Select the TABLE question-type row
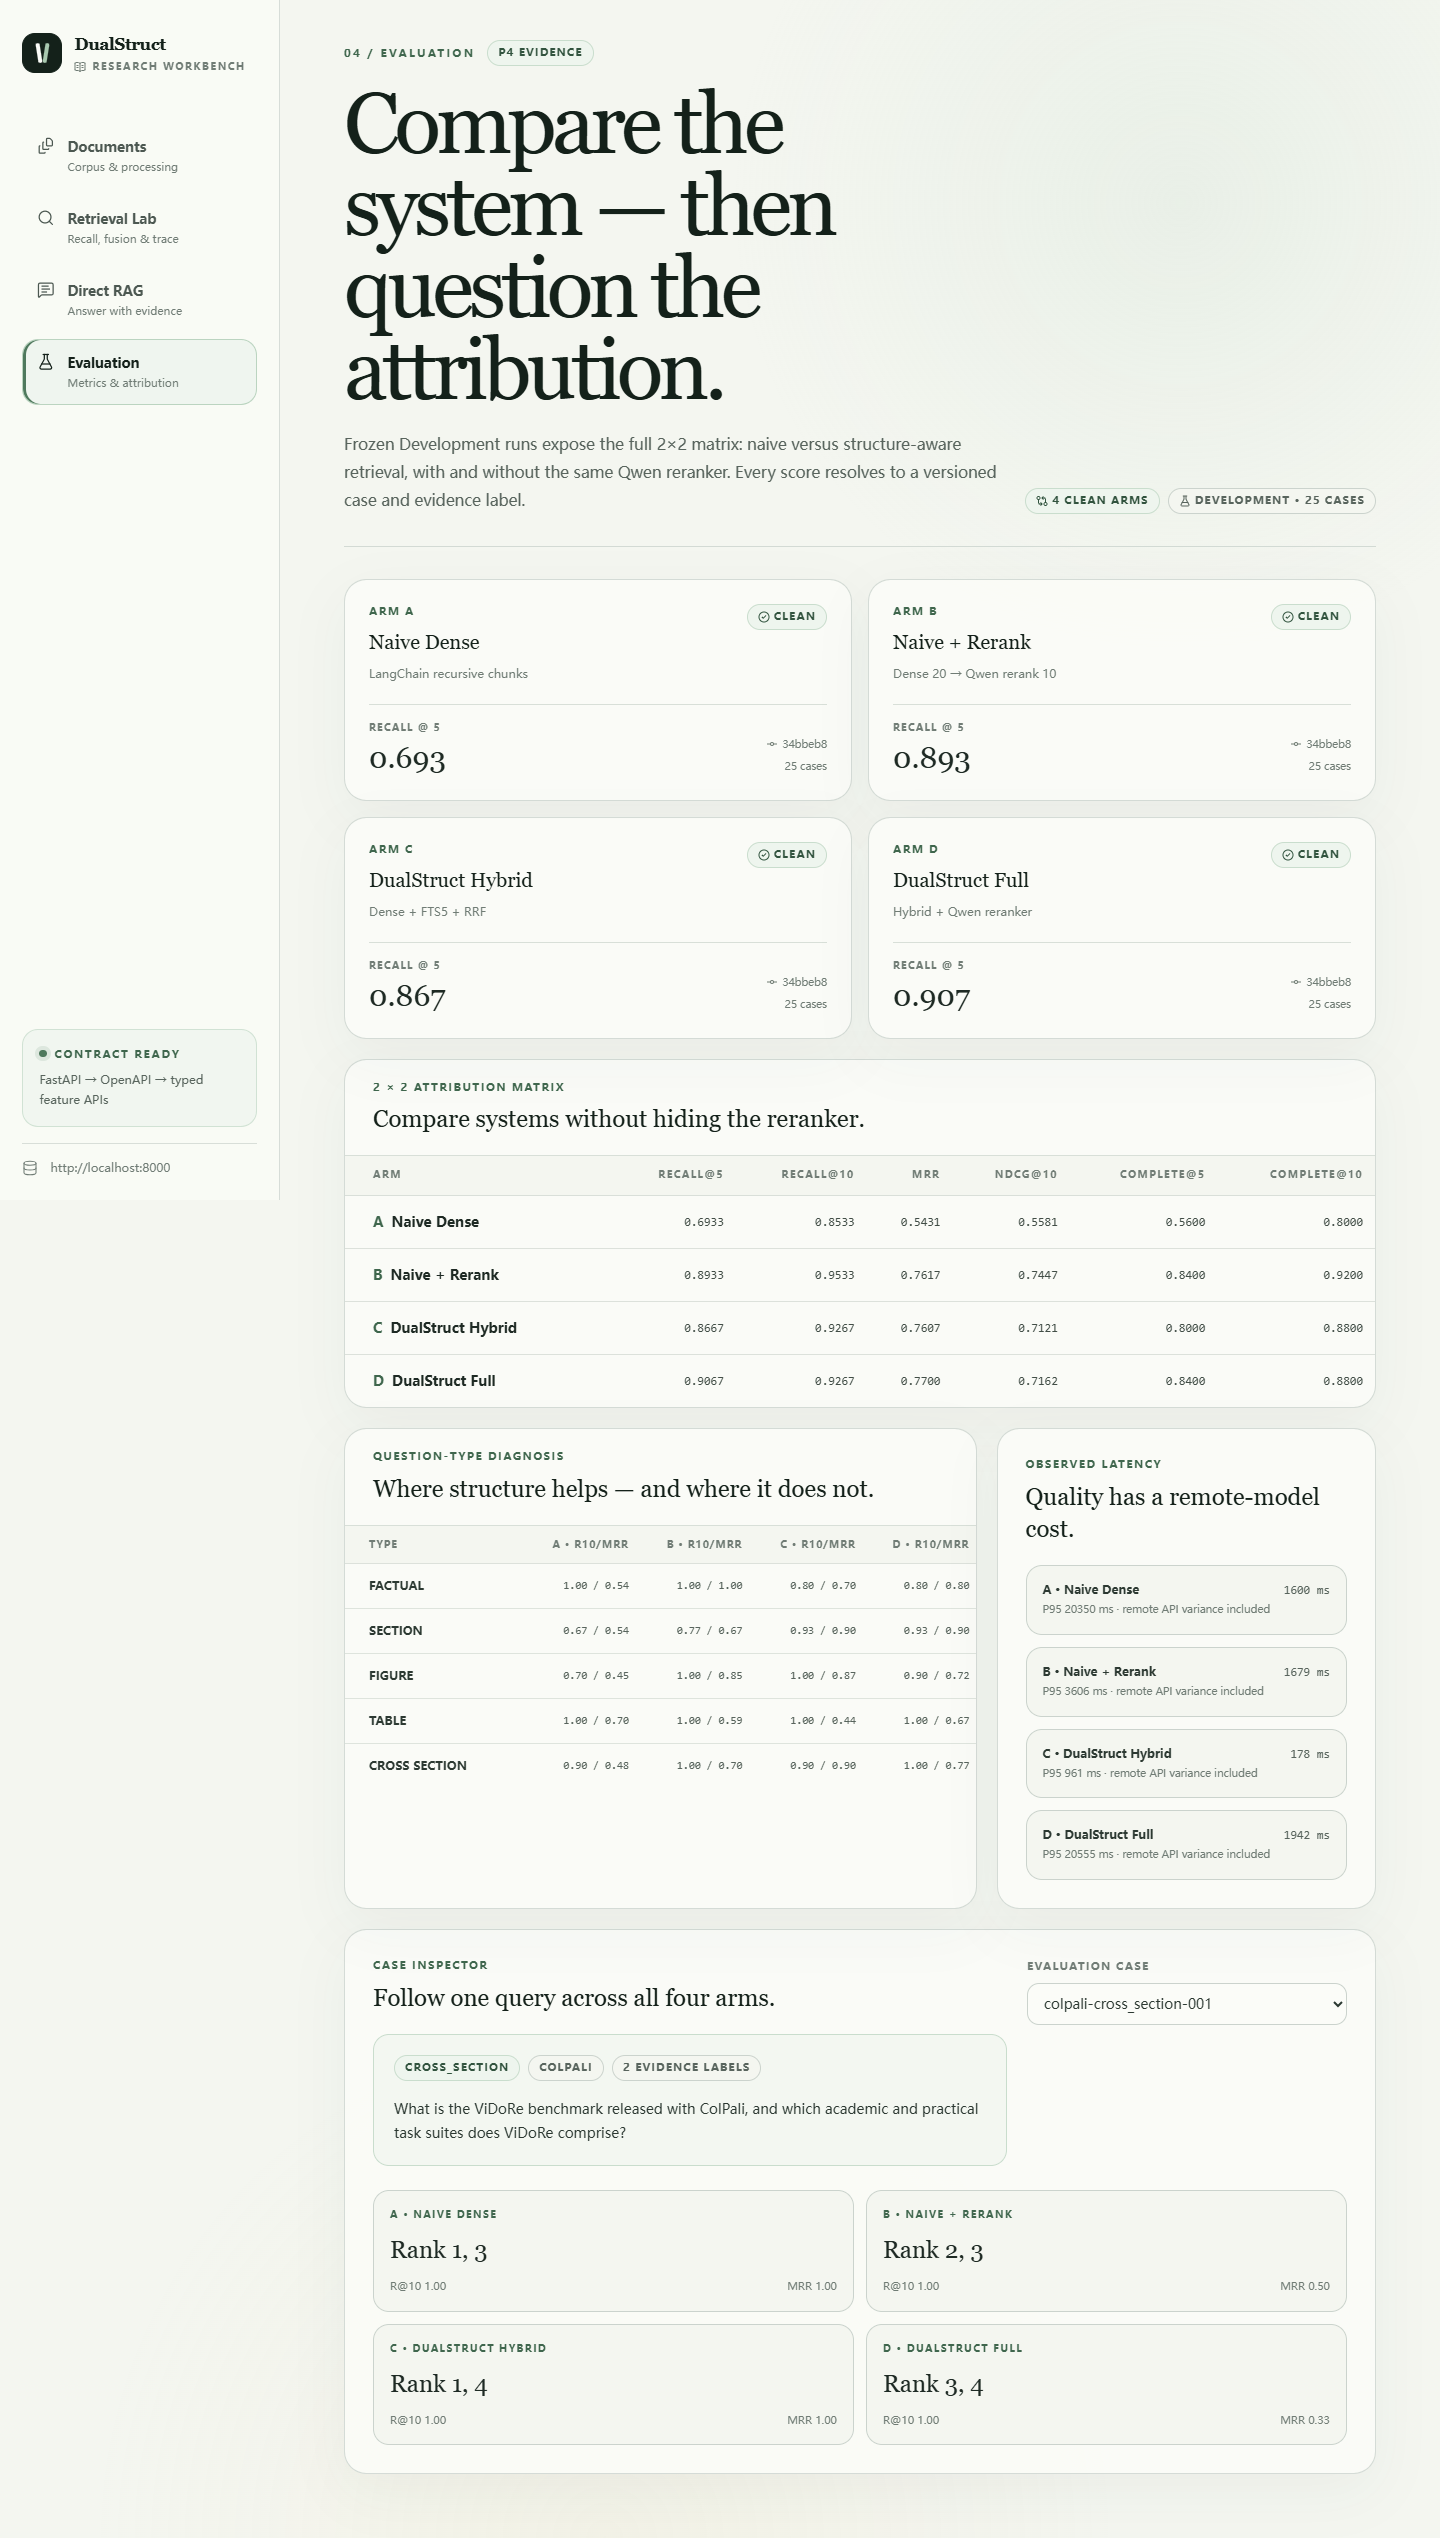The width and height of the screenshot is (1440, 2538). [660, 1721]
